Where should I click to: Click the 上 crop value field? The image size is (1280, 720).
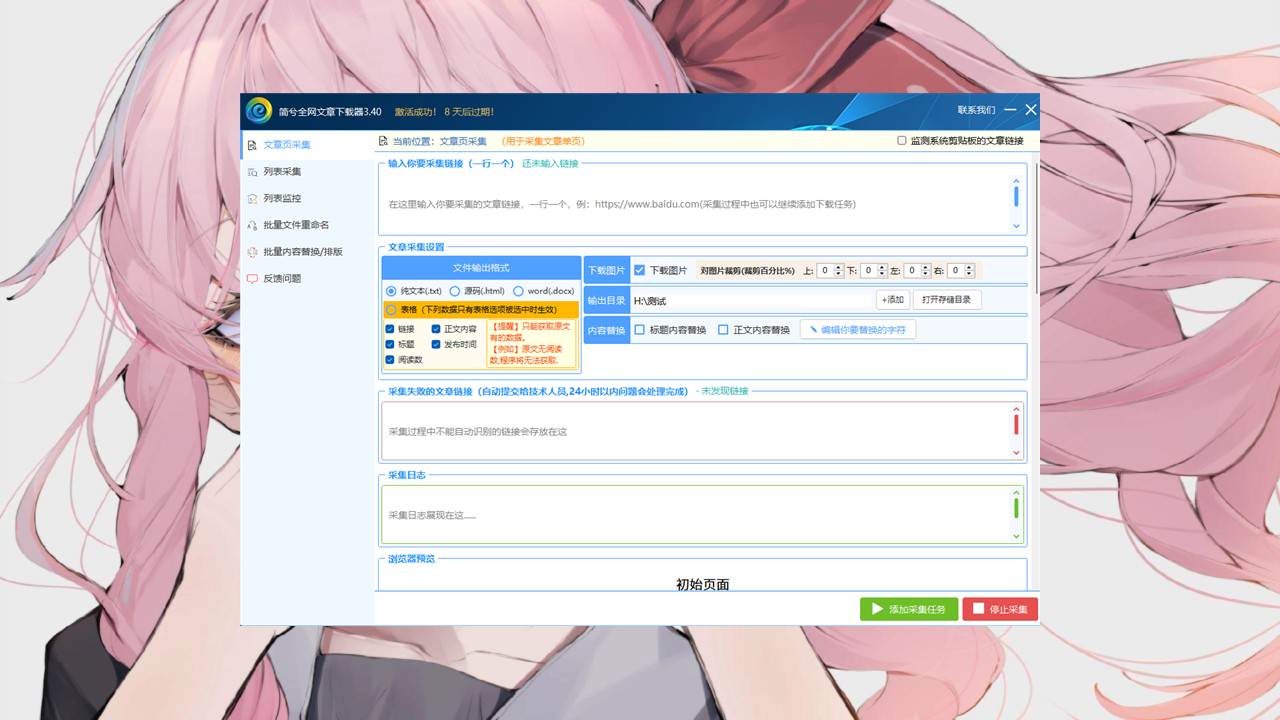[826, 270]
